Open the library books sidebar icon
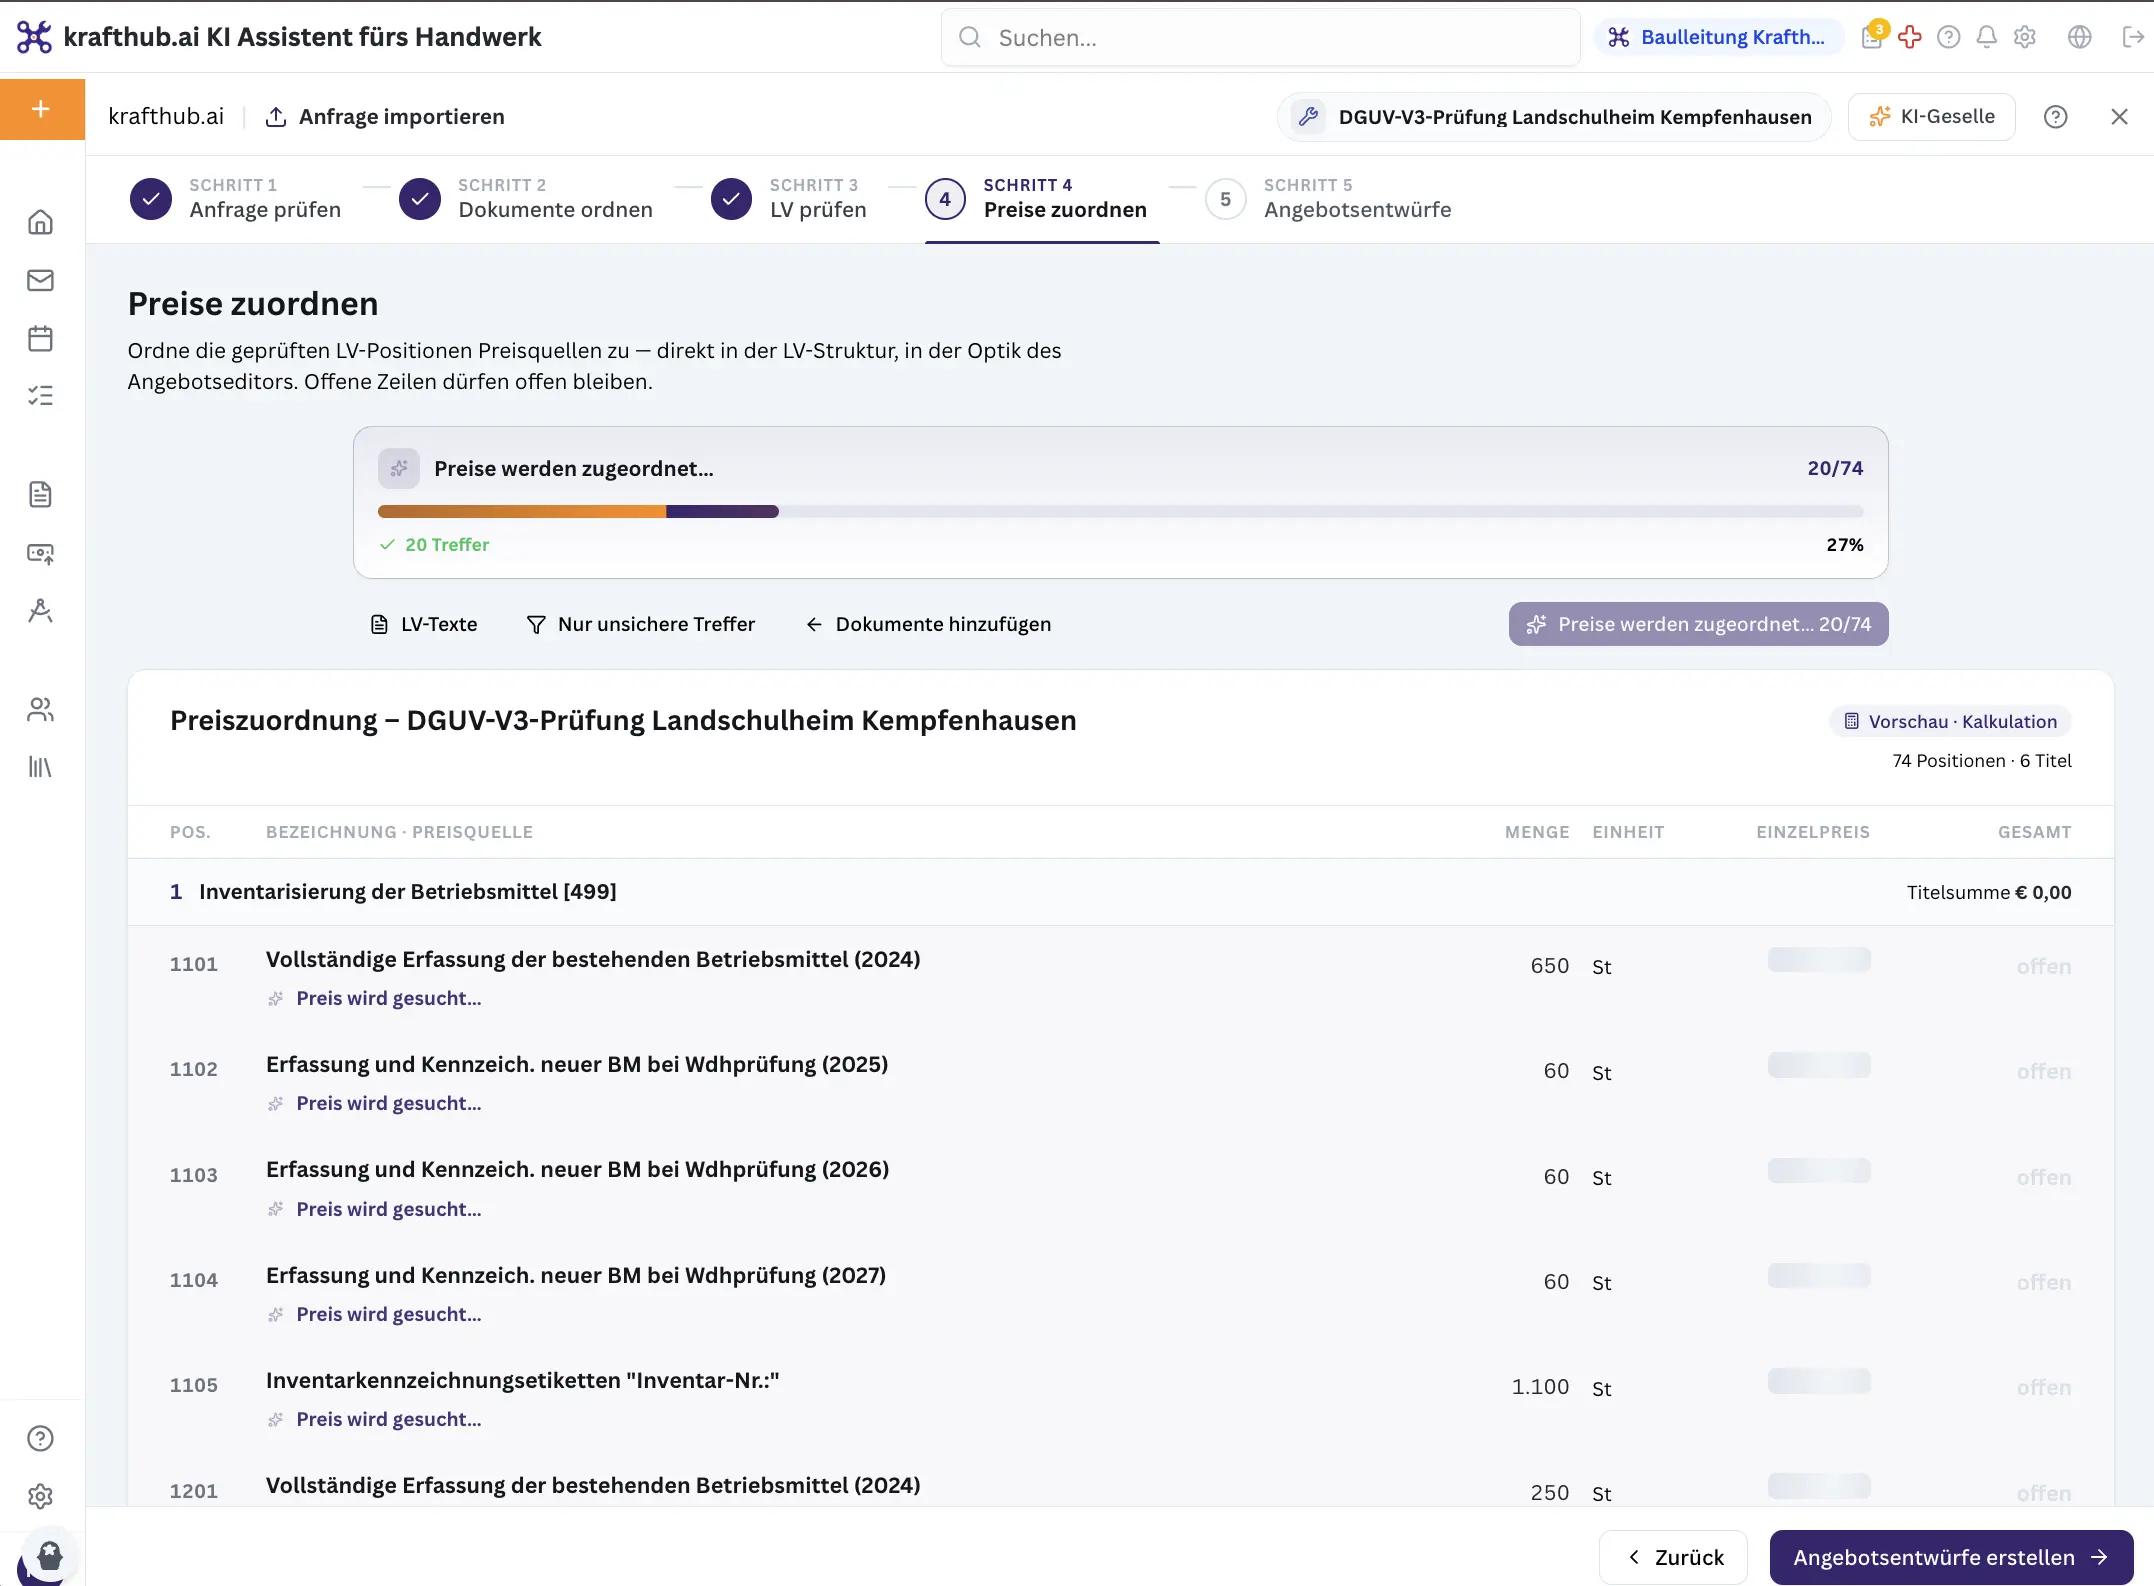2154x1586 pixels. [40, 767]
